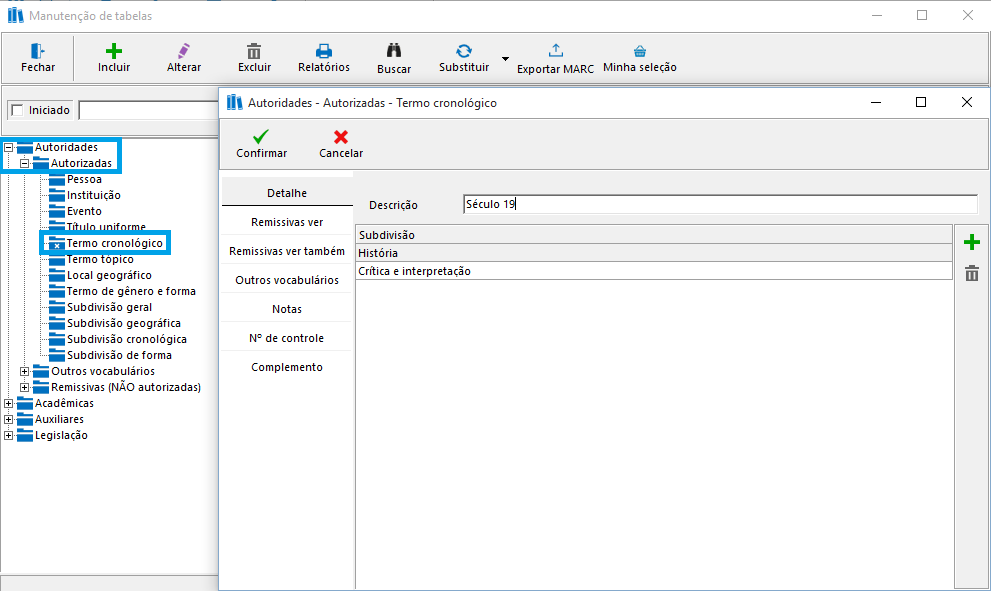The image size is (991, 591).
Task: Add a subdivision with green plus icon
Action: coord(971,242)
